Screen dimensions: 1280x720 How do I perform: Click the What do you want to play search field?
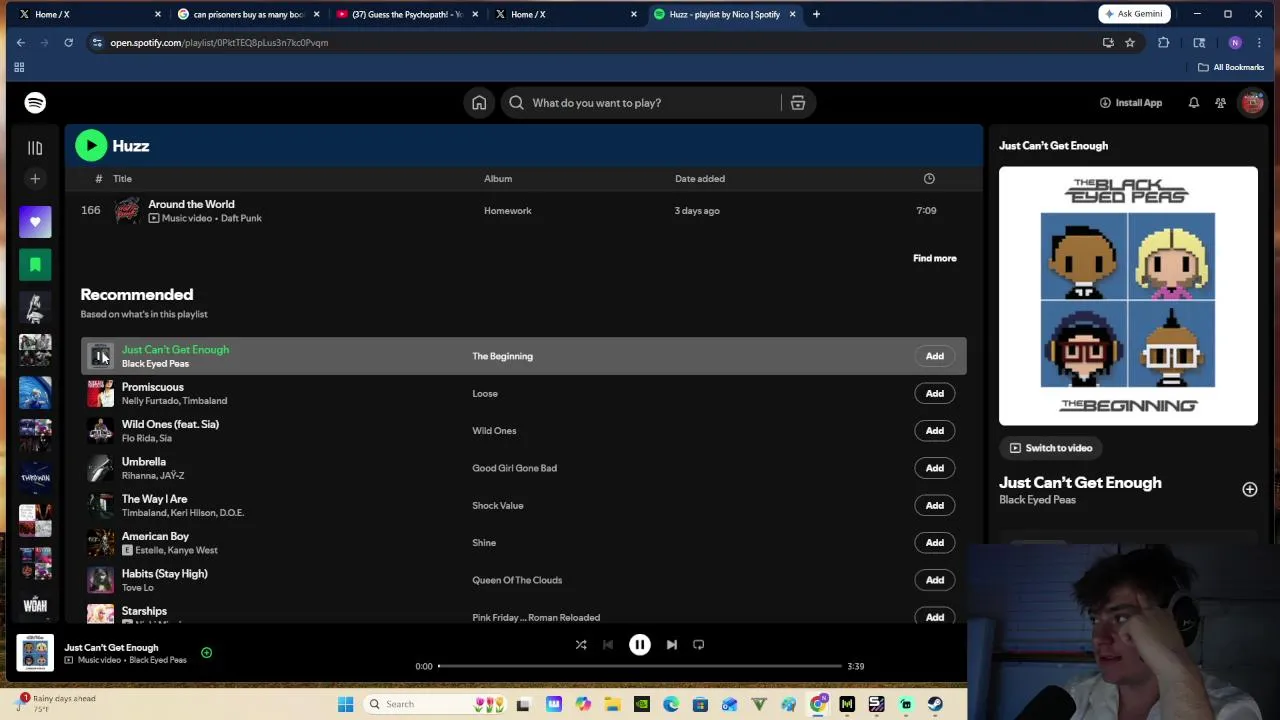pyautogui.click(x=644, y=103)
